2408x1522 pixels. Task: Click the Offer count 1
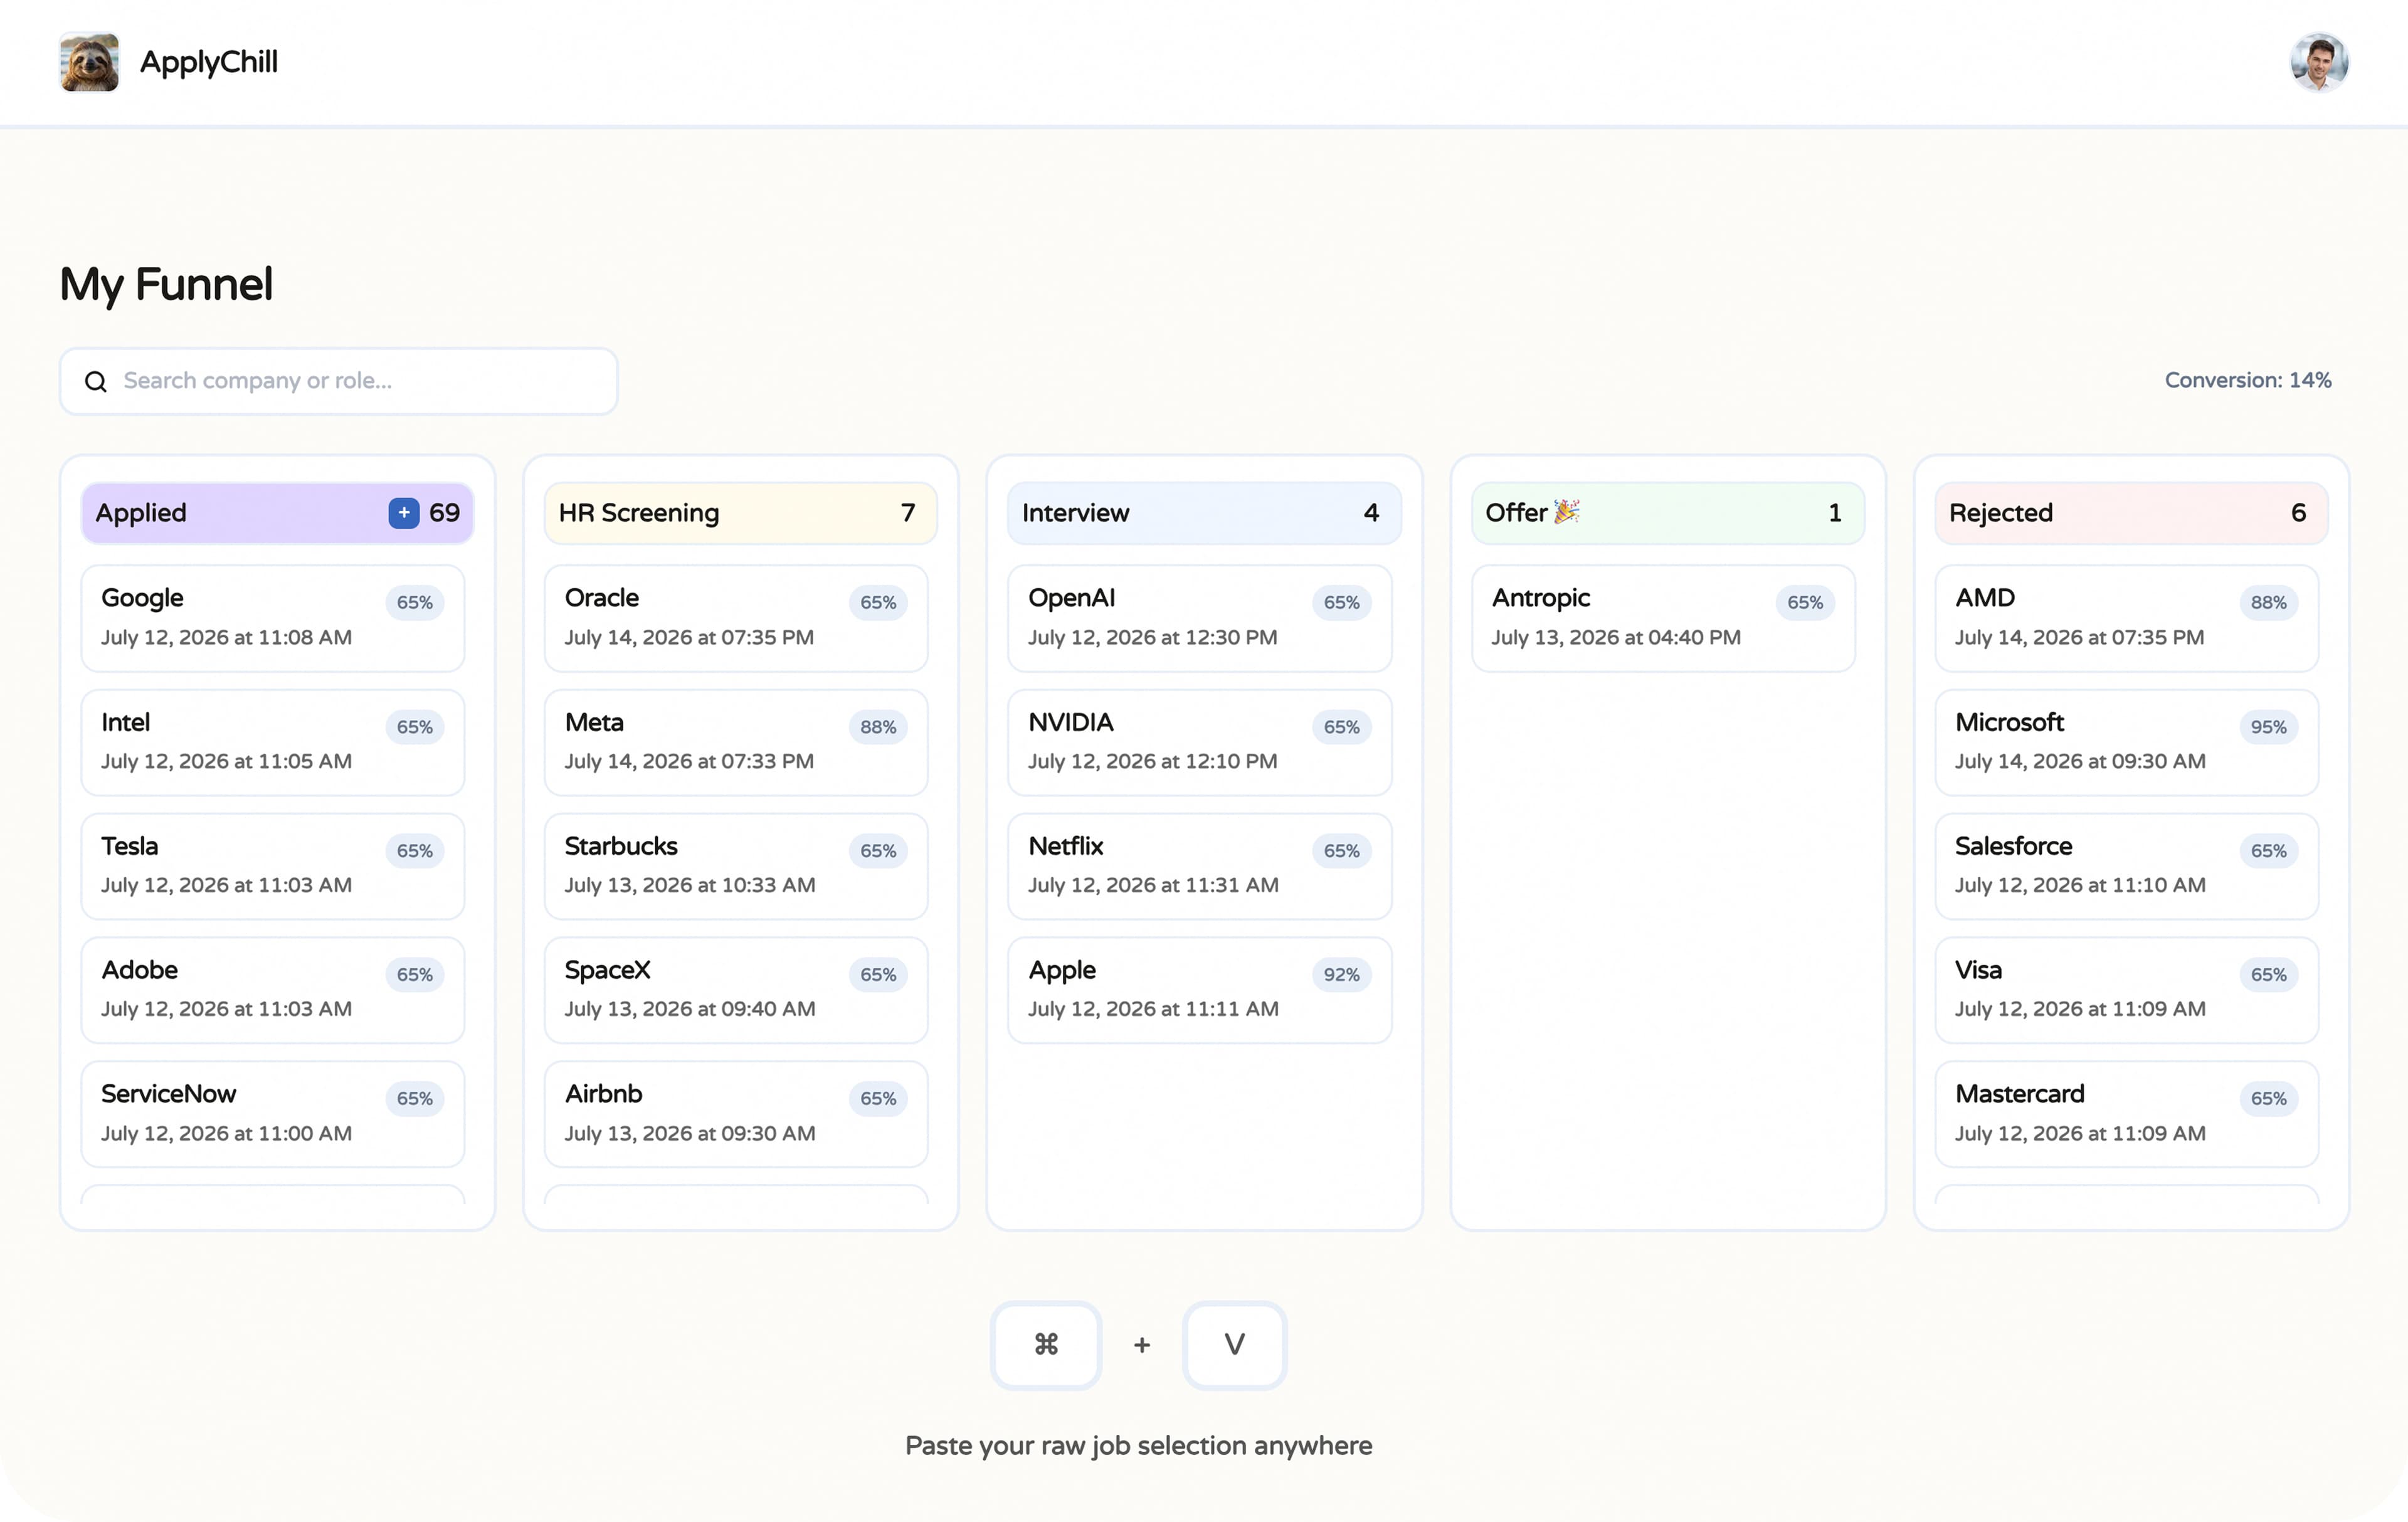click(x=1835, y=513)
